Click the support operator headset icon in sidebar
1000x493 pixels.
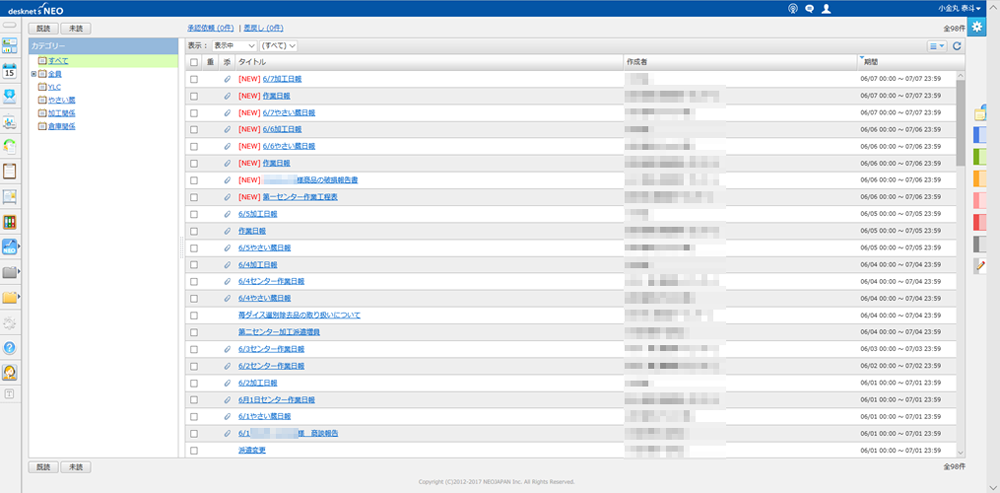pyautogui.click(x=9, y=372)
